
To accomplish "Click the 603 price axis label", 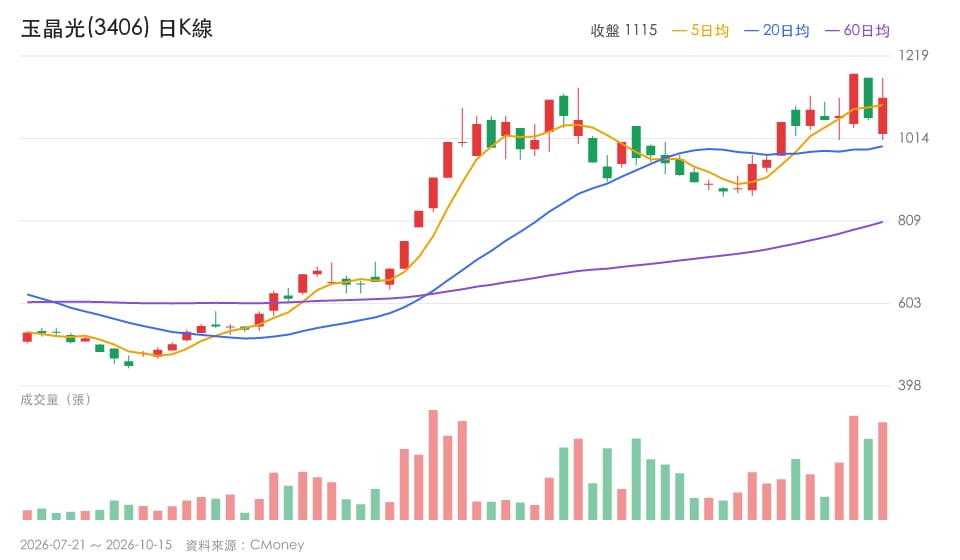I will [x=909, y=303].
